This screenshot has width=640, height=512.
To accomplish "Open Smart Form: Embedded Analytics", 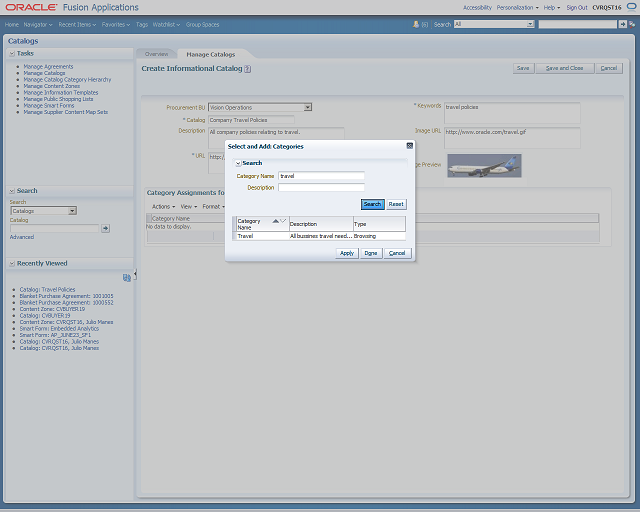I will coord(59,329).
